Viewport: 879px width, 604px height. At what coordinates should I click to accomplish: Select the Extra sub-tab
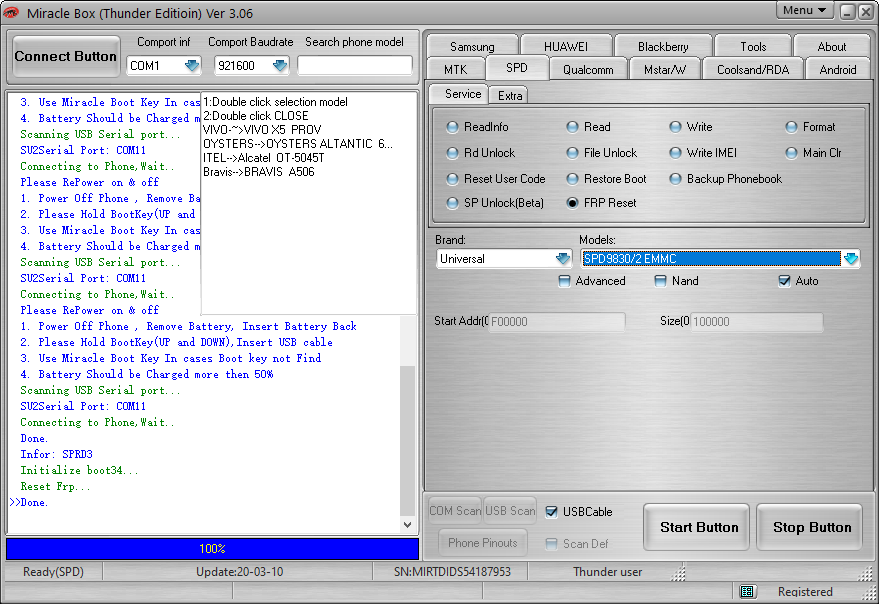point(509,95)
